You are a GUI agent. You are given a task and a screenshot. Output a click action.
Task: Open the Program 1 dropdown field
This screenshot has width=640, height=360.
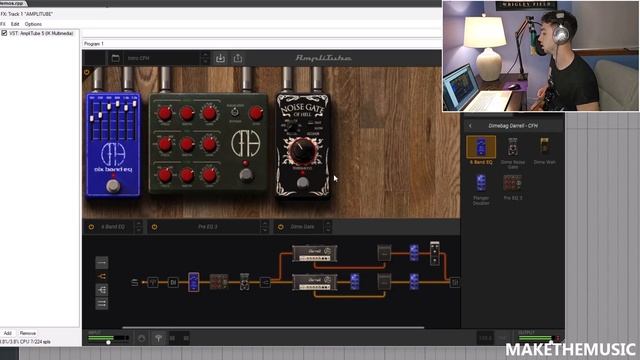(261, 44)
